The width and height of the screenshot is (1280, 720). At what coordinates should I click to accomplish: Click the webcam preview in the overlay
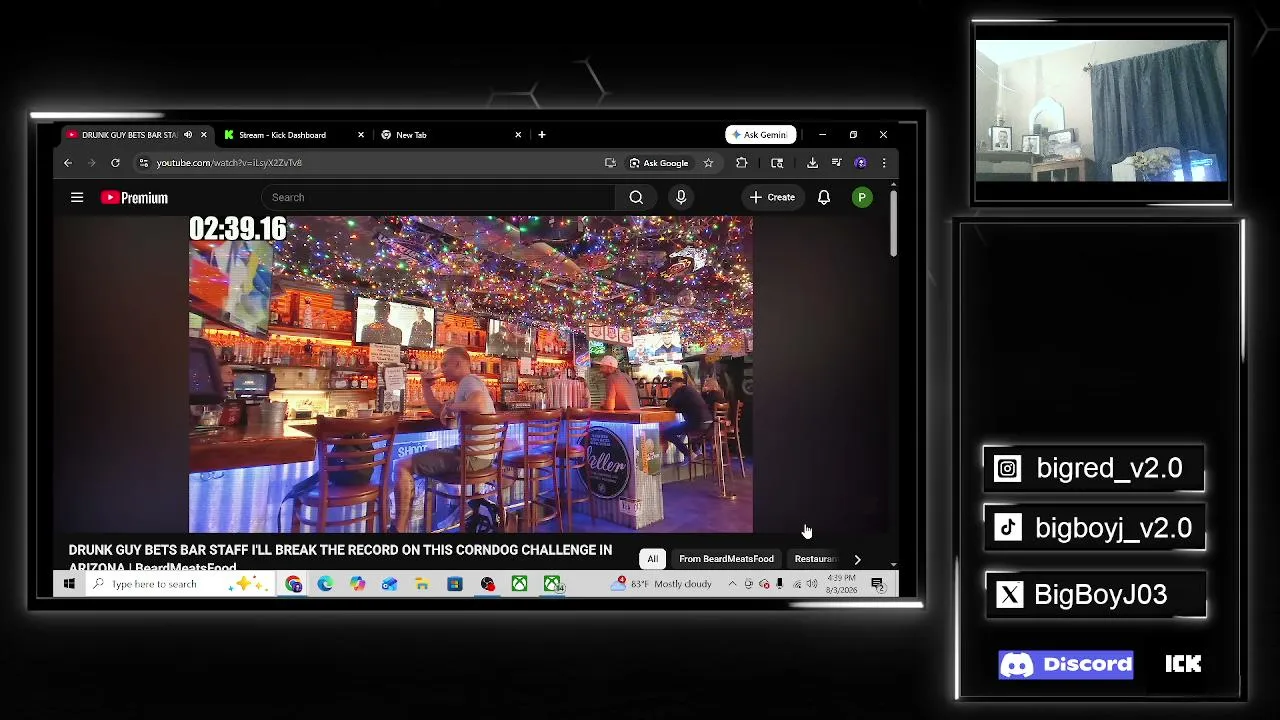click(x=1101, y=111)
